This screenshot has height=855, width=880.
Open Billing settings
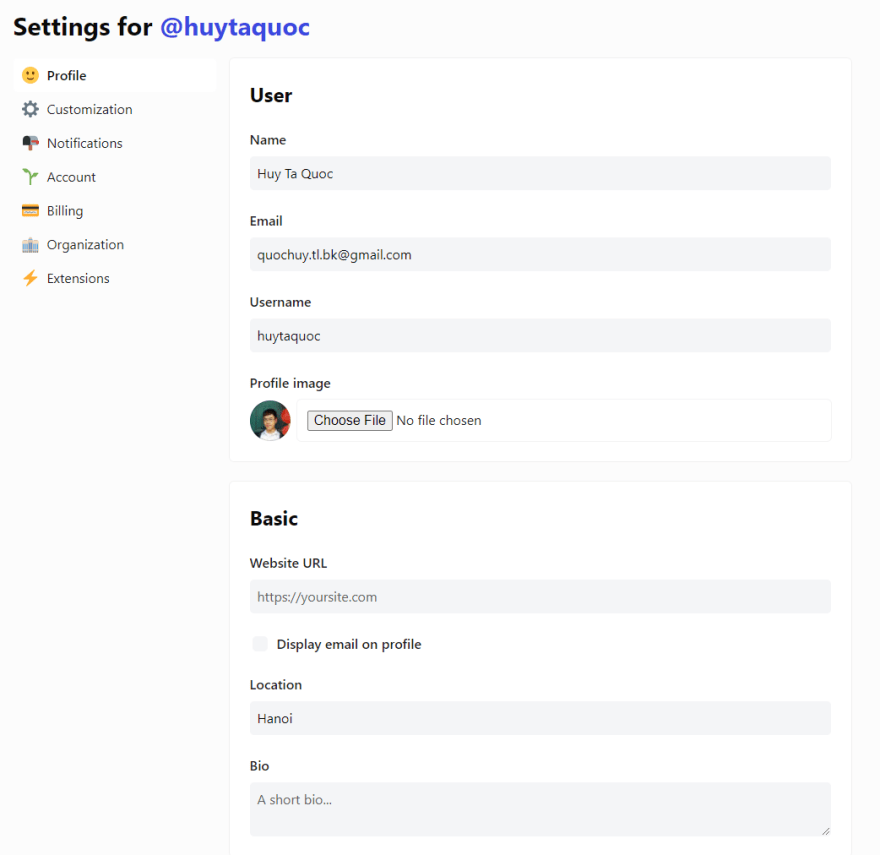115,211
